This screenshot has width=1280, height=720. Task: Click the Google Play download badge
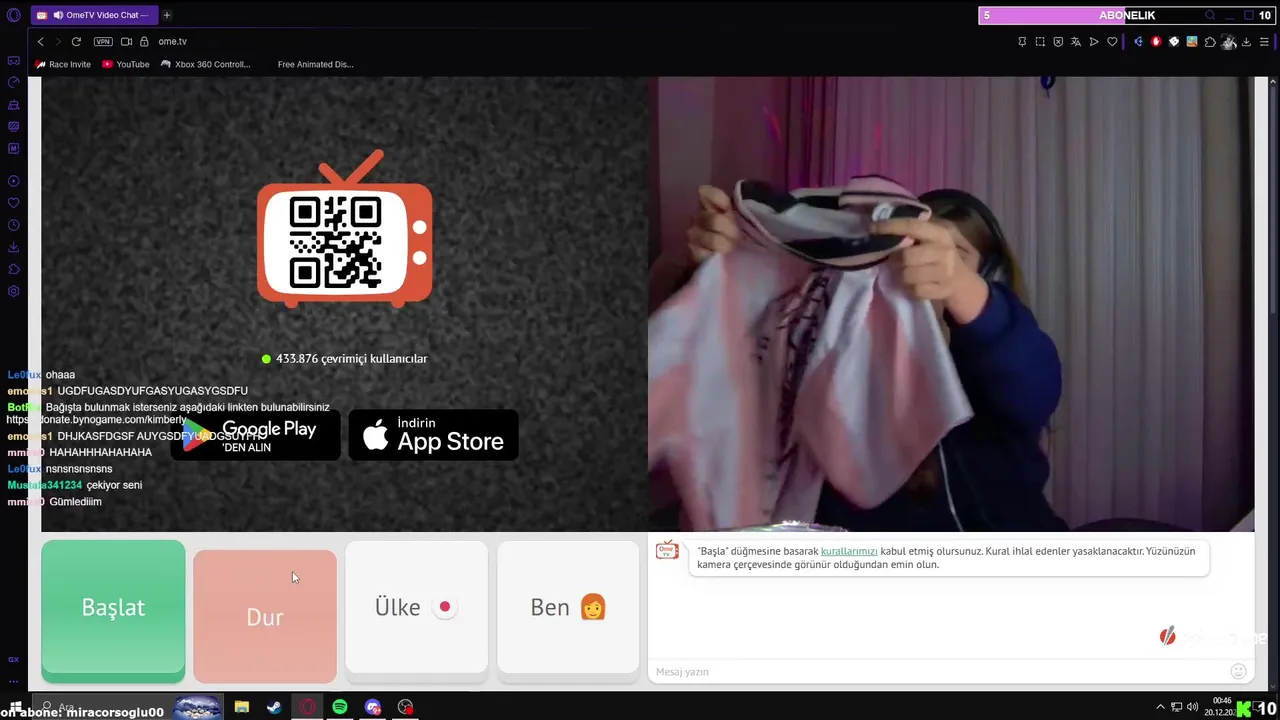(255, 435)
